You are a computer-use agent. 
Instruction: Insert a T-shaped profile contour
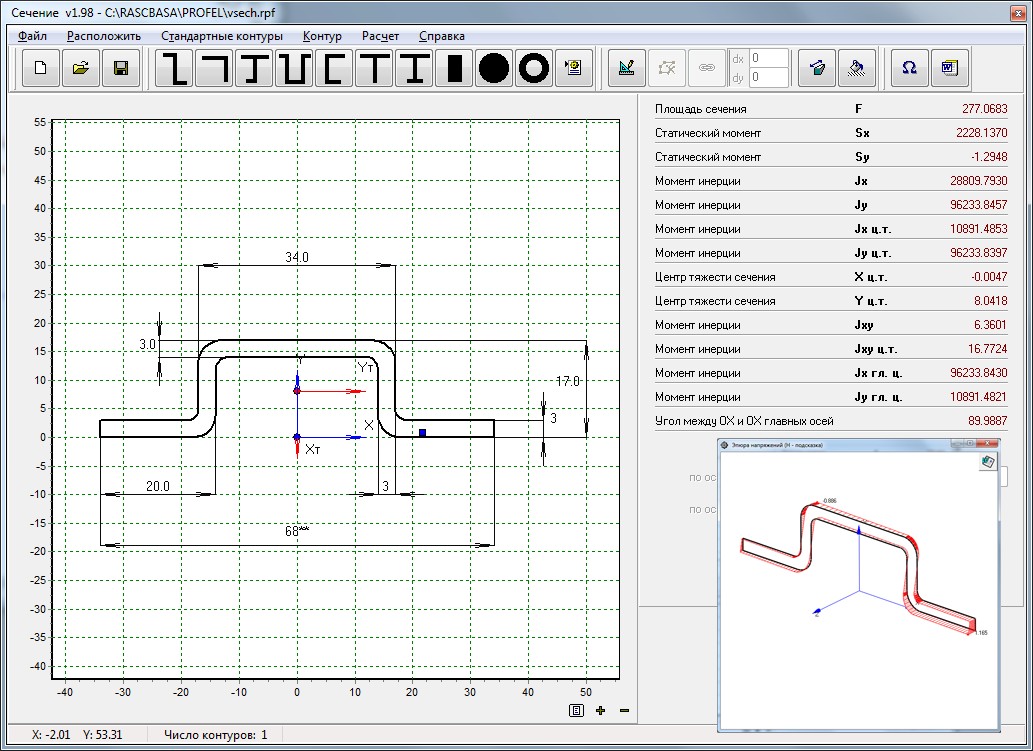(374, 68)
